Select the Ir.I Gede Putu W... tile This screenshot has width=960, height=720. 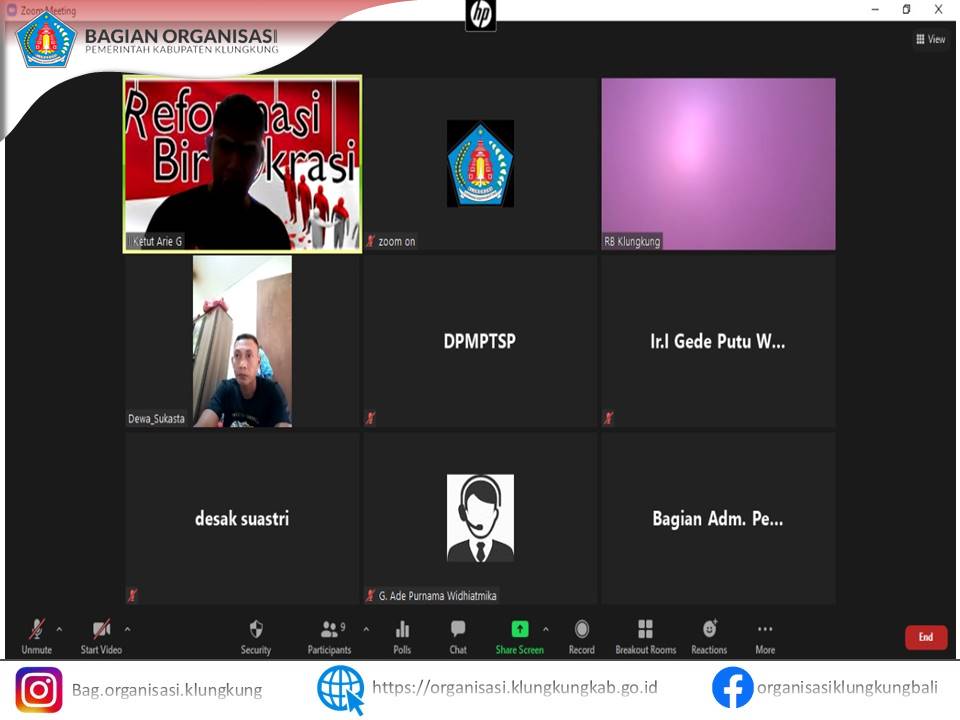point(718,341)
